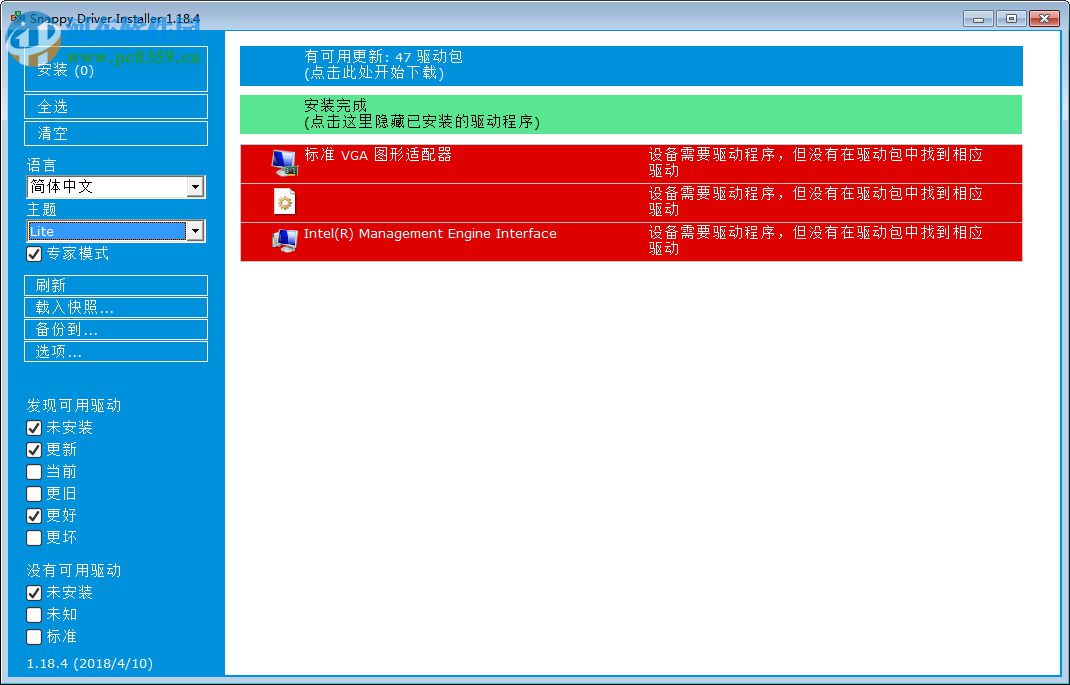Click the 全选 button to select all
The image size is (1070, 685).
115,106
